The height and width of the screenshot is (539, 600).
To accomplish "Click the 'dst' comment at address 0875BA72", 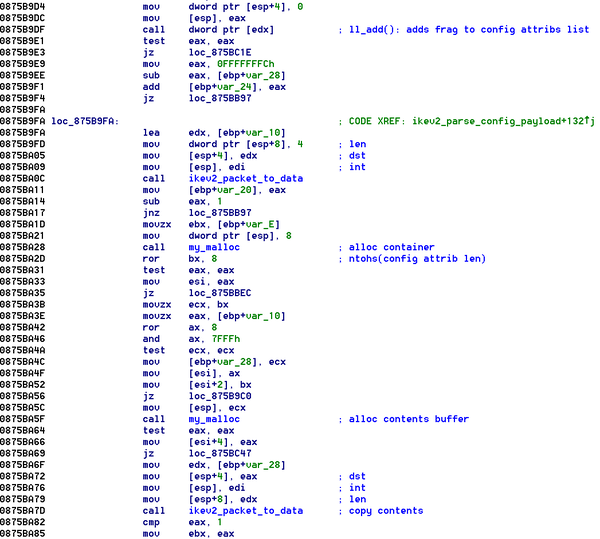I will pos(357,477).
